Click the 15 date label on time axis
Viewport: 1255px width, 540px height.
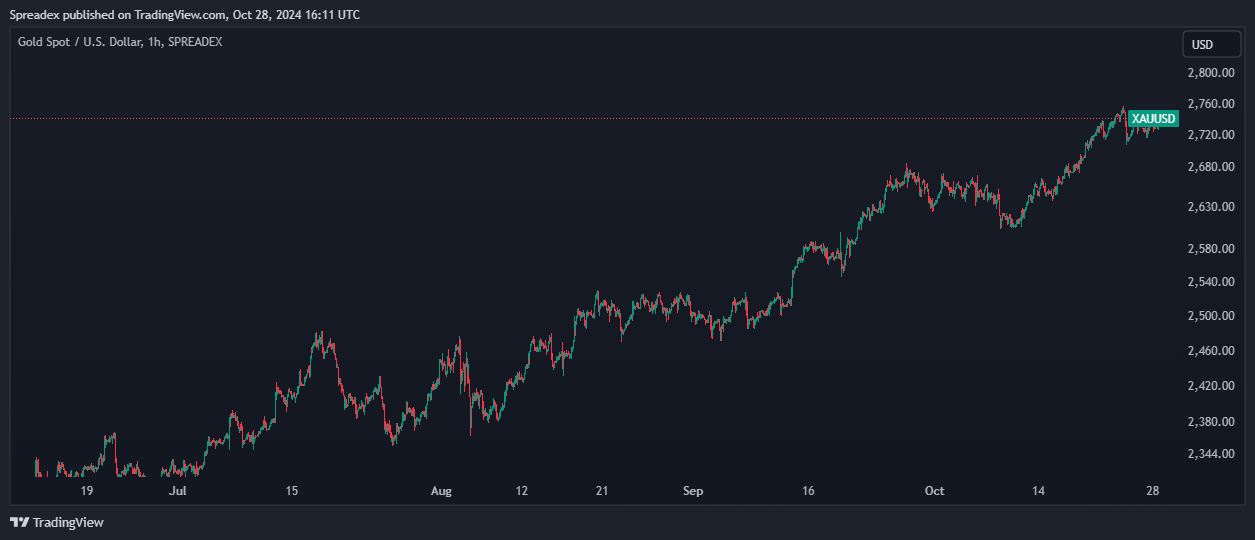tap(291, 491)
